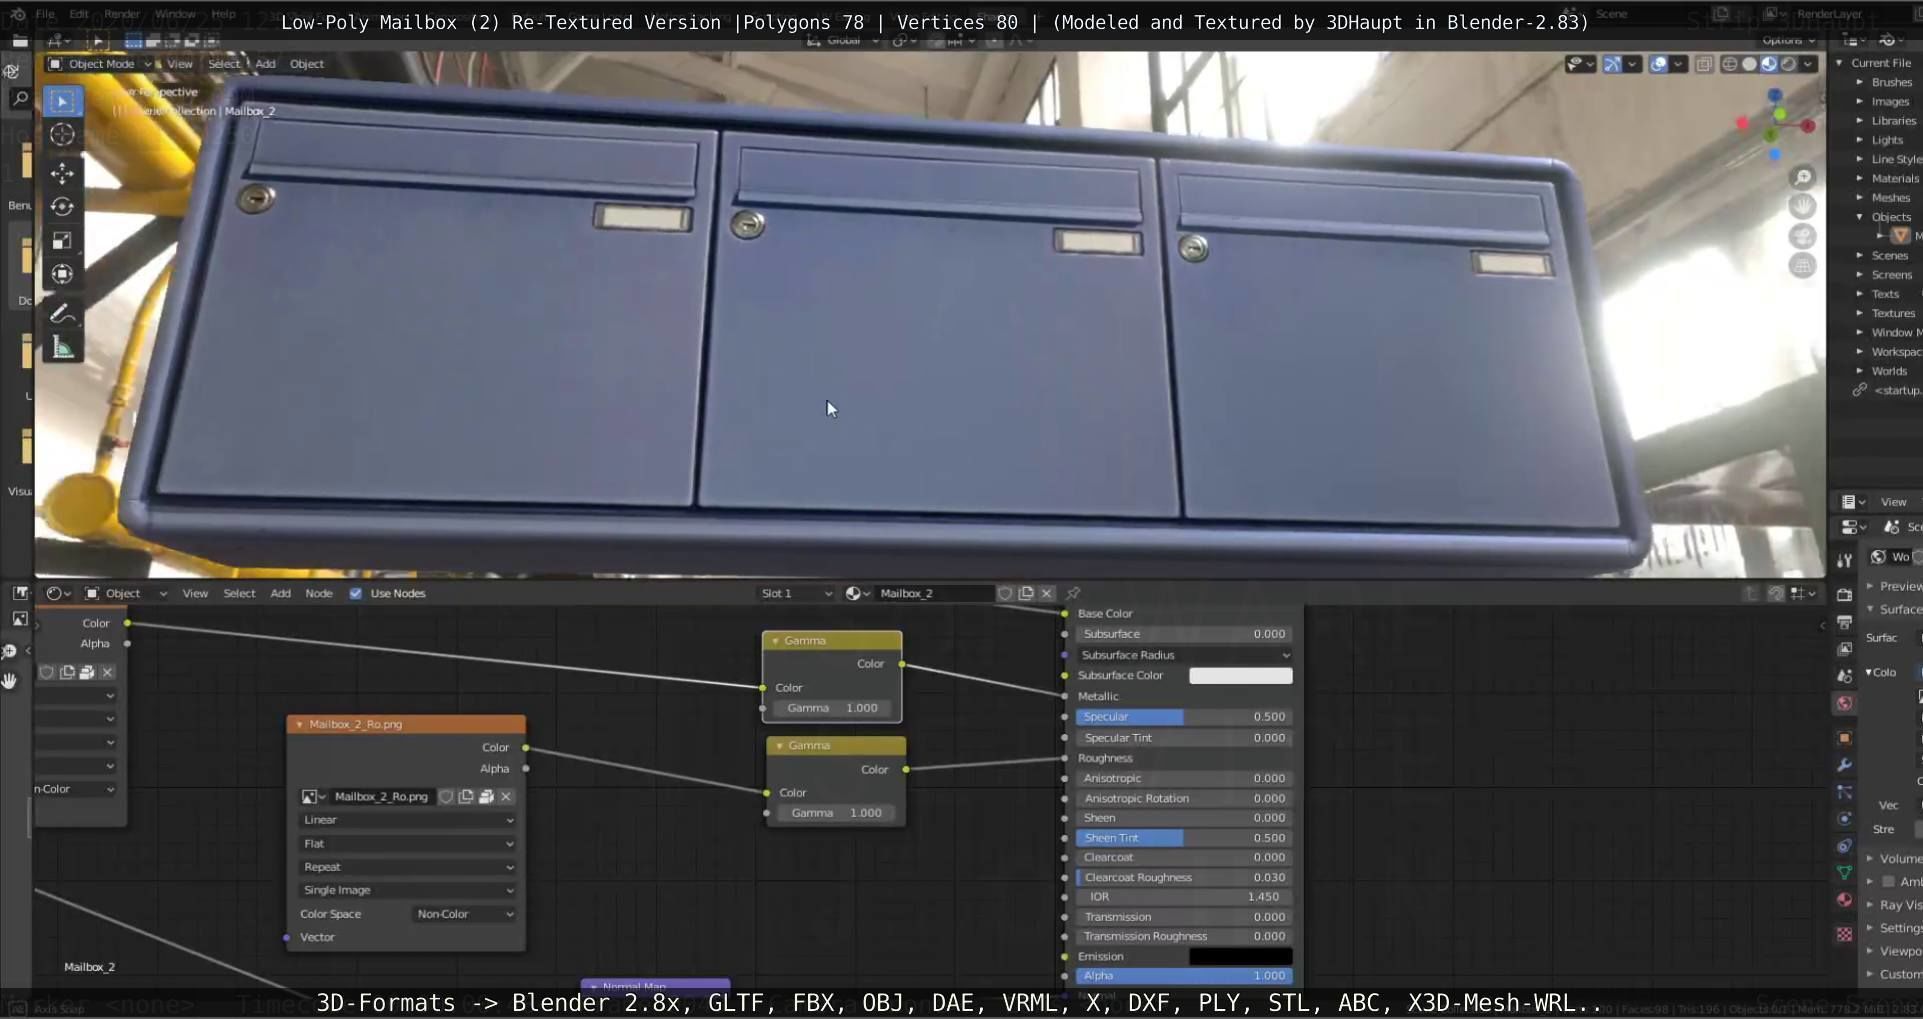
Task: Toggle camera view with the camera gizmo
Action: click(1802, 236)
